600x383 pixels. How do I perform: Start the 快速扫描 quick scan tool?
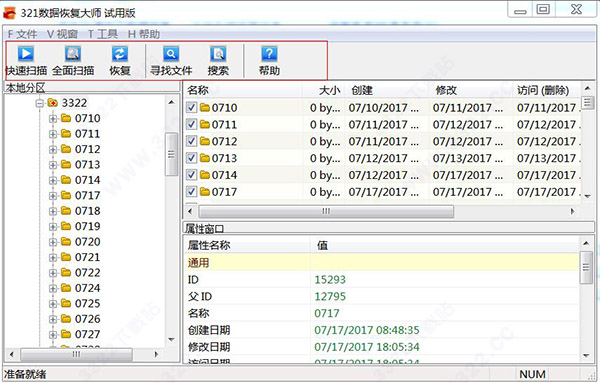pyautogui.click(x=26, y=60)
